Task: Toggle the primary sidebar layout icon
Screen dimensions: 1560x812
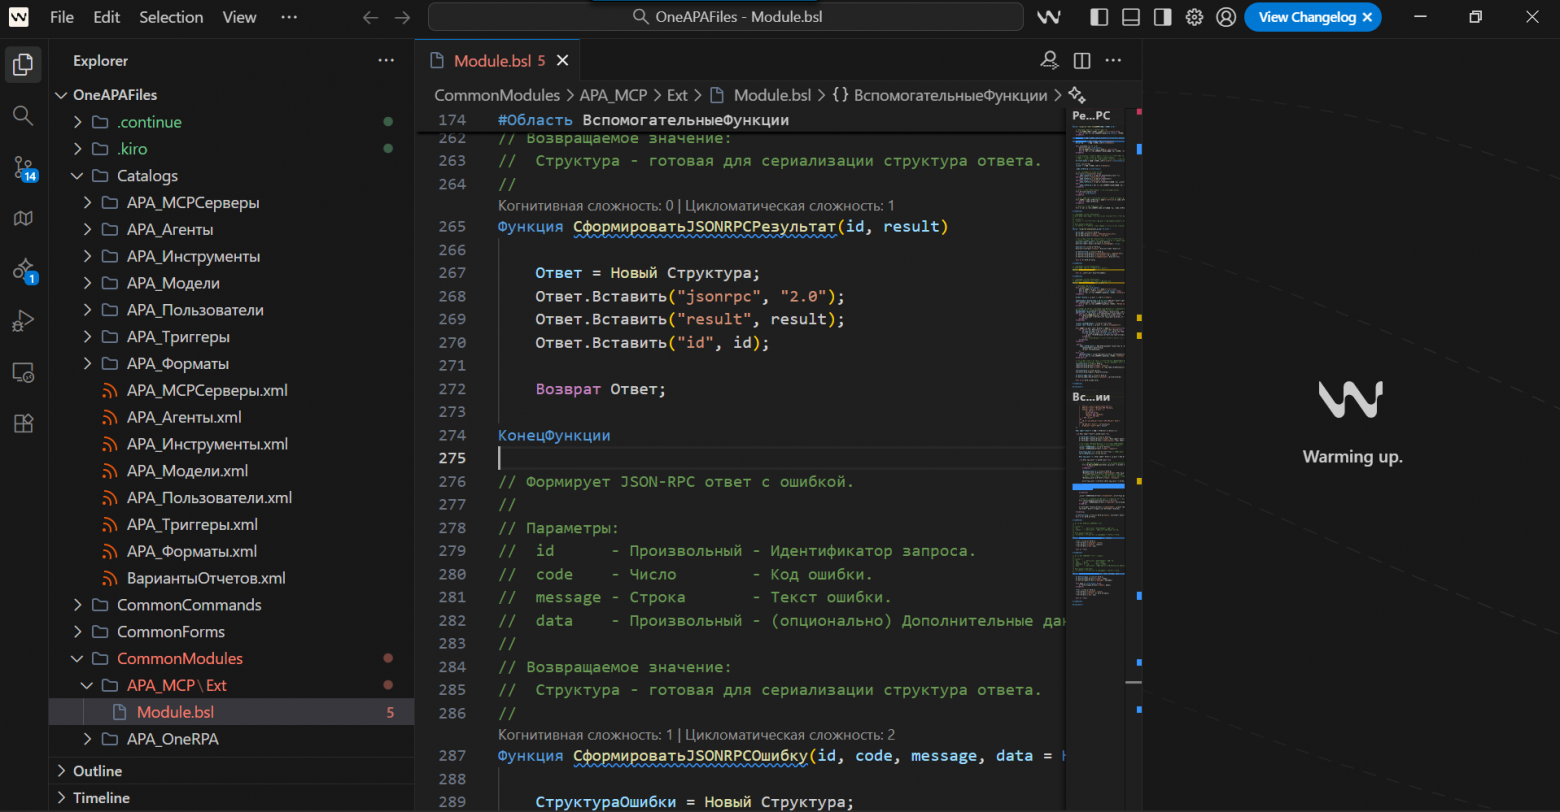Action: tap(1097, 16)
